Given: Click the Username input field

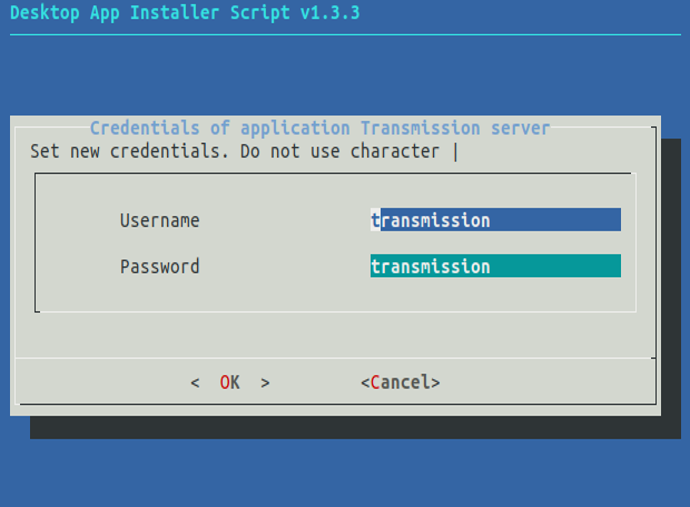Looking at the screenshot, I should pyautogui.click(x=495, y=220).
